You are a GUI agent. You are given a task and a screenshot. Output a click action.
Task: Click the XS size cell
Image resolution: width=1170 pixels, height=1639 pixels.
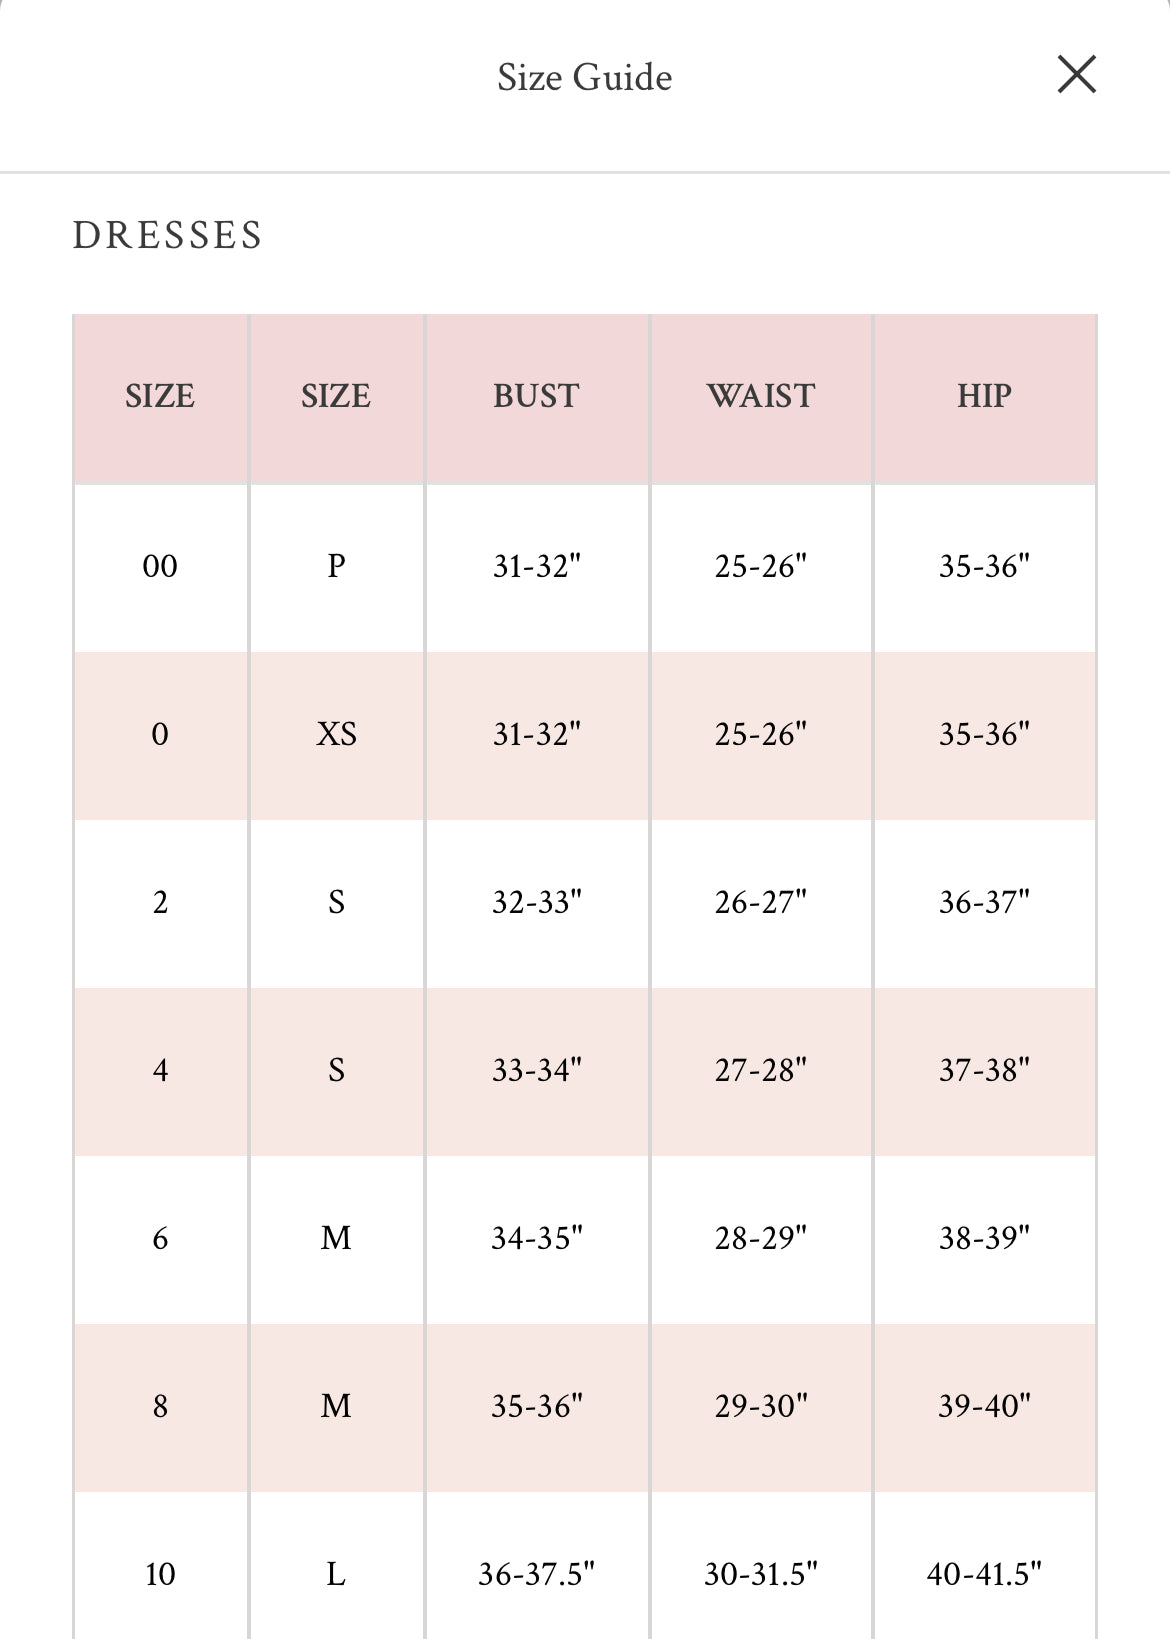click(x=336, y=734)
